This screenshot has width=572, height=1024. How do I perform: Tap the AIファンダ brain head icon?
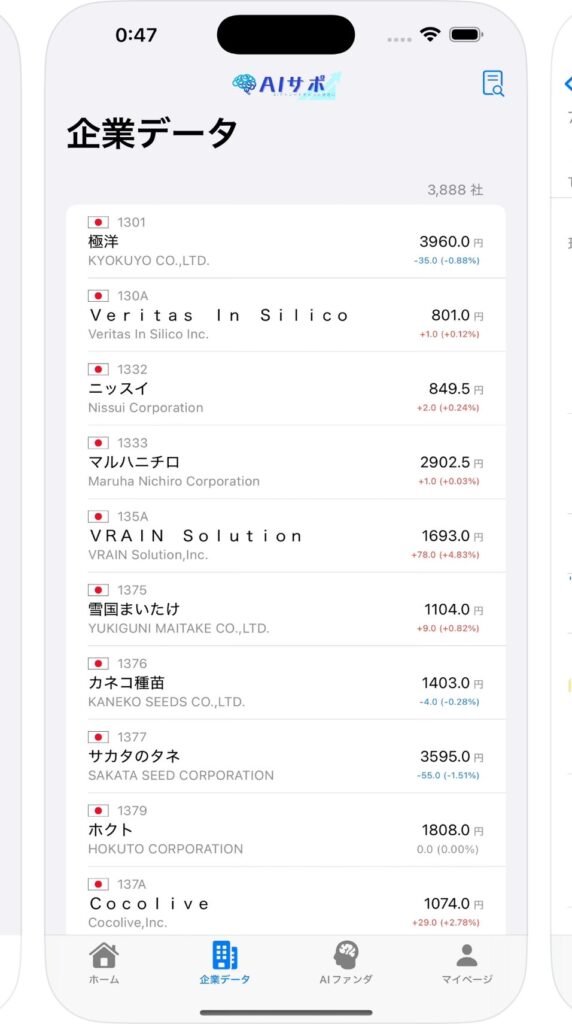pyautogui.click(x=346, y=955)
